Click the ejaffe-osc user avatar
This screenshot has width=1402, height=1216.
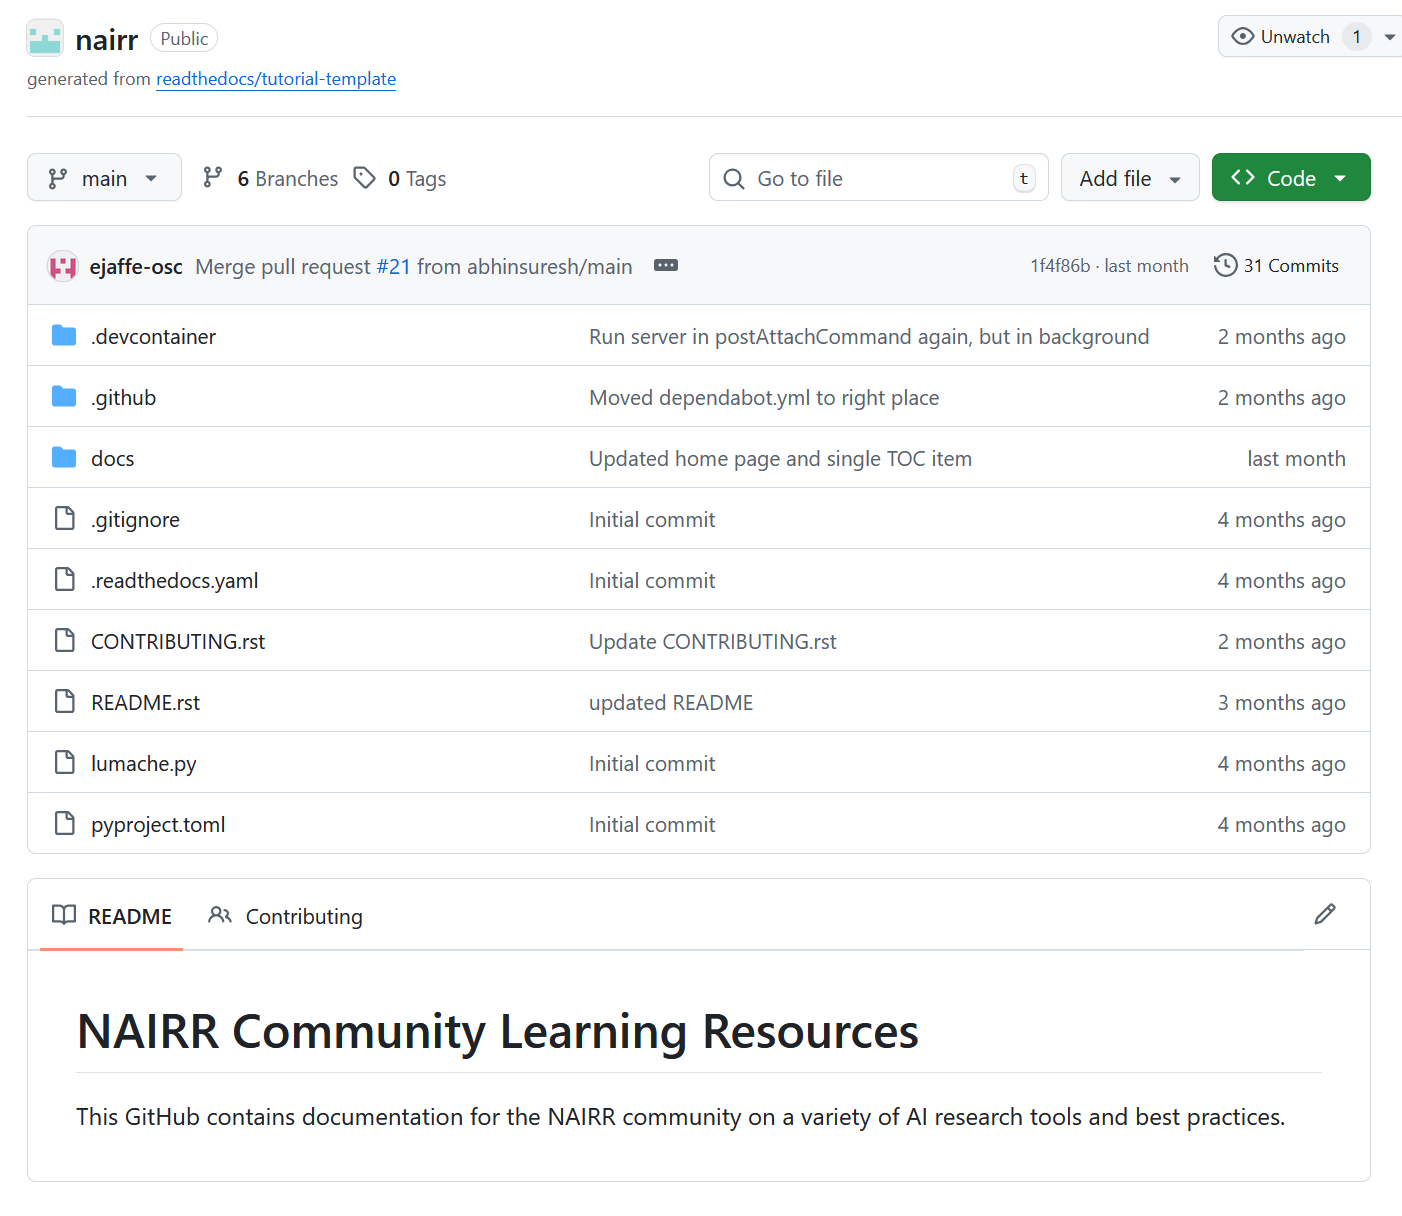[63, 266]
